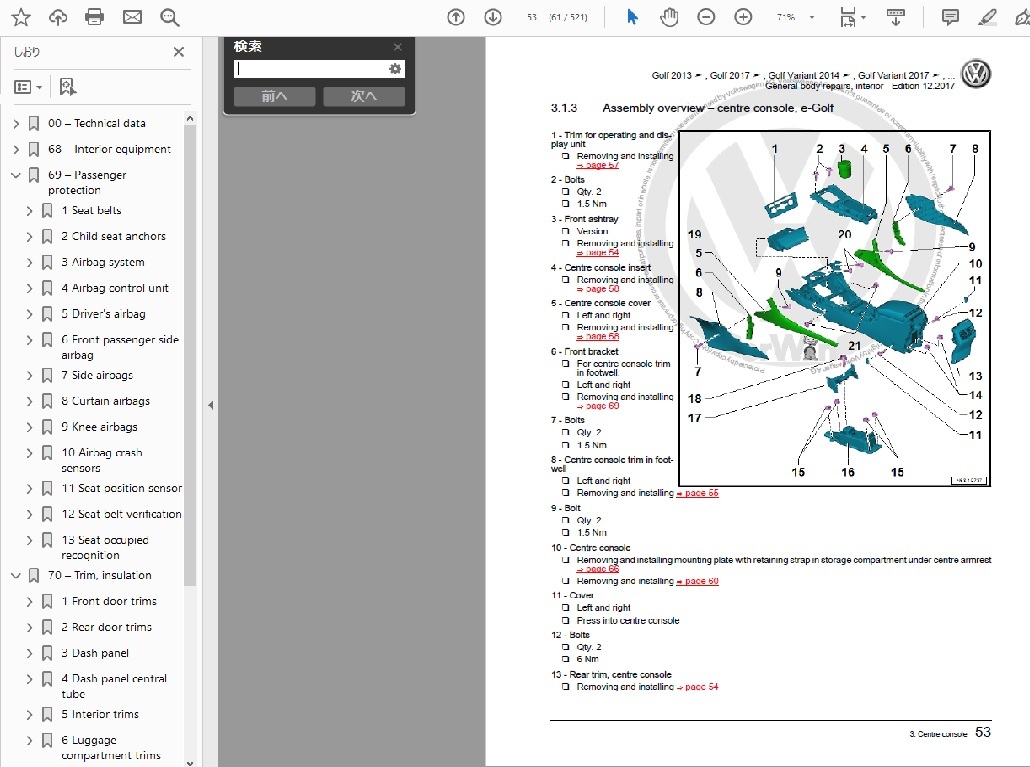Click the scrolling mode toolbar icon
1030x767 pixels.
895,17
